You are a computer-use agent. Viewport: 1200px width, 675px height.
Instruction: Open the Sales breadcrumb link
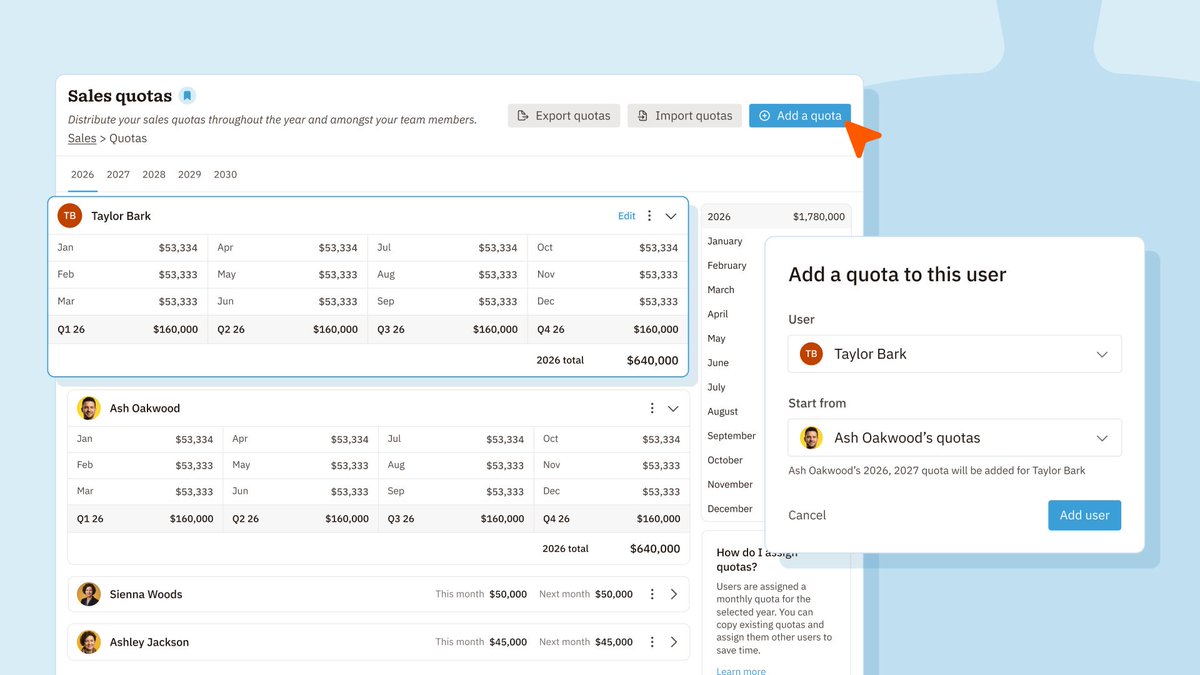(x=82, y=138)
